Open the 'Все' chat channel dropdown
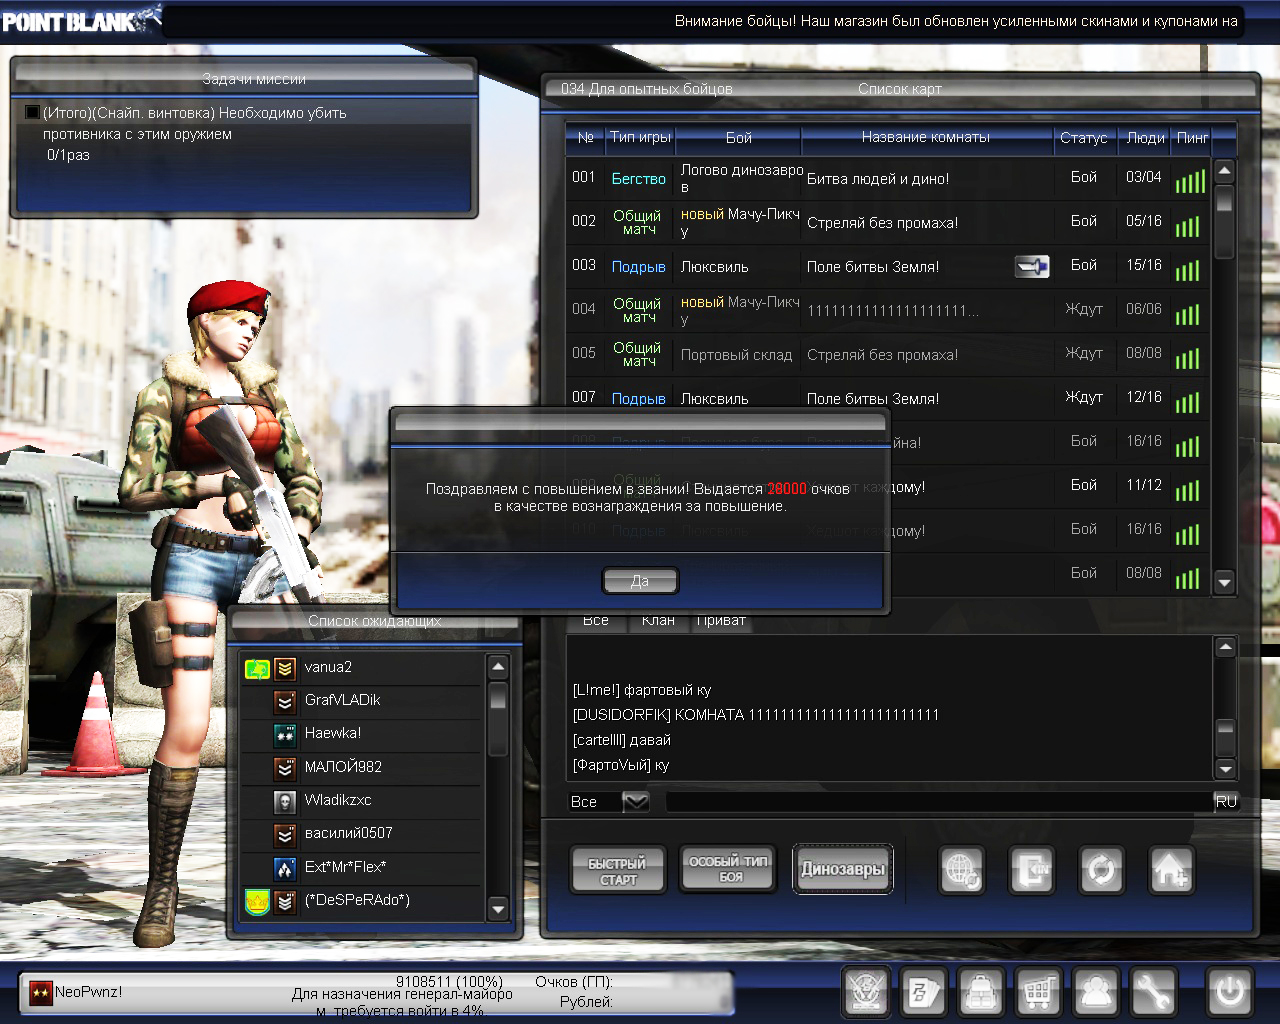The image size is (1280, 1024). [635, 801]
